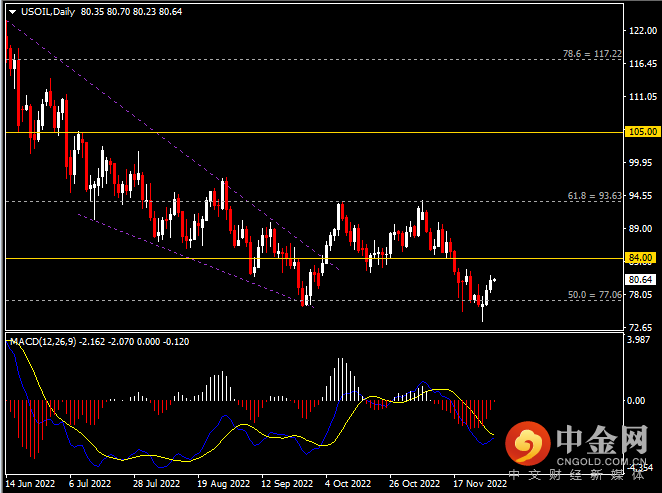Click the 3.987 MACD scale value

tap(640, 341)
